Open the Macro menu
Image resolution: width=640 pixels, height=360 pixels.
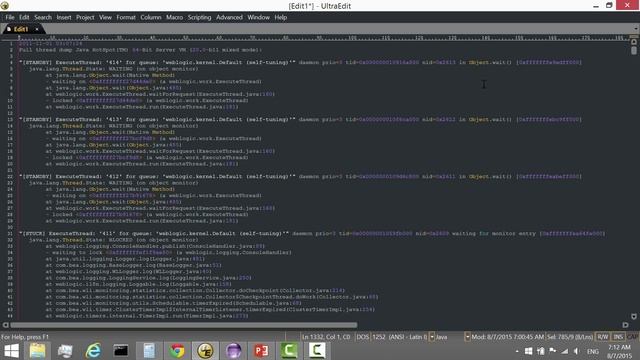point(174,17)
